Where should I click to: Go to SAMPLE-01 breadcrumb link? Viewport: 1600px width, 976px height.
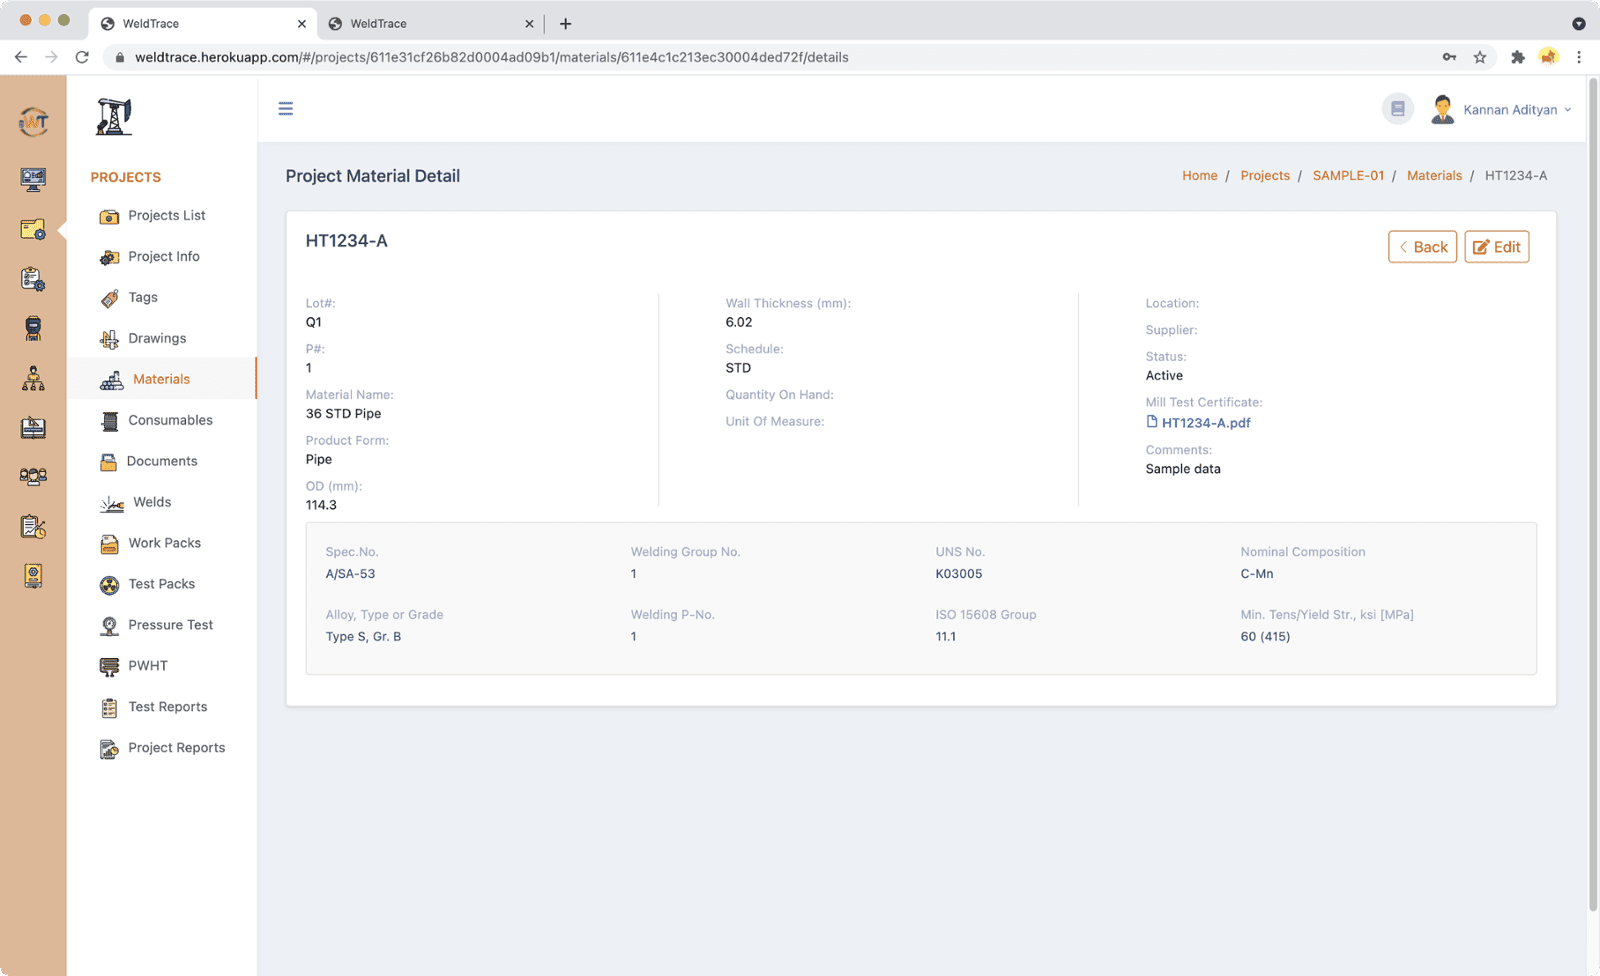pos(1348,176)
